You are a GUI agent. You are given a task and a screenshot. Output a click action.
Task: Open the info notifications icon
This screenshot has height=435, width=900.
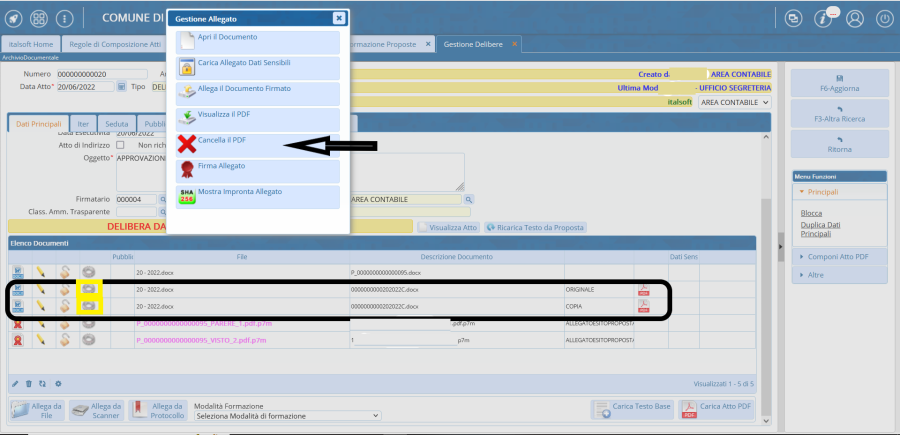click(x=822, y=18)
